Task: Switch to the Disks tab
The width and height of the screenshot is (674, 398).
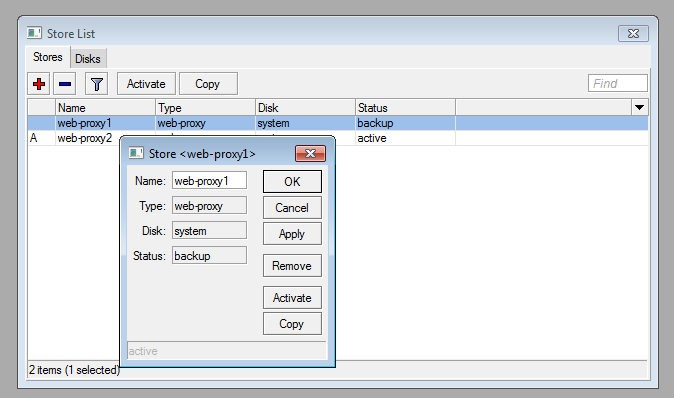Action: (x=88, y=58)
